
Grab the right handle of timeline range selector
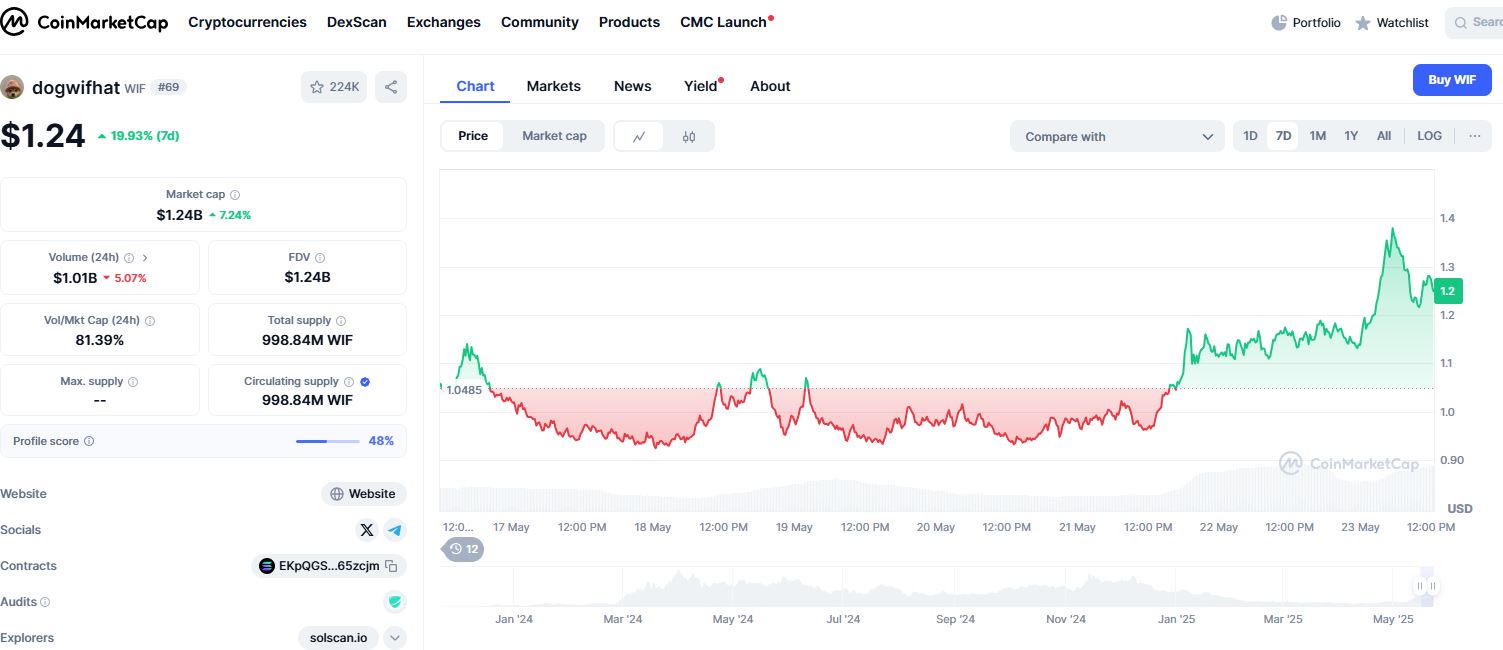(1433, 587)
